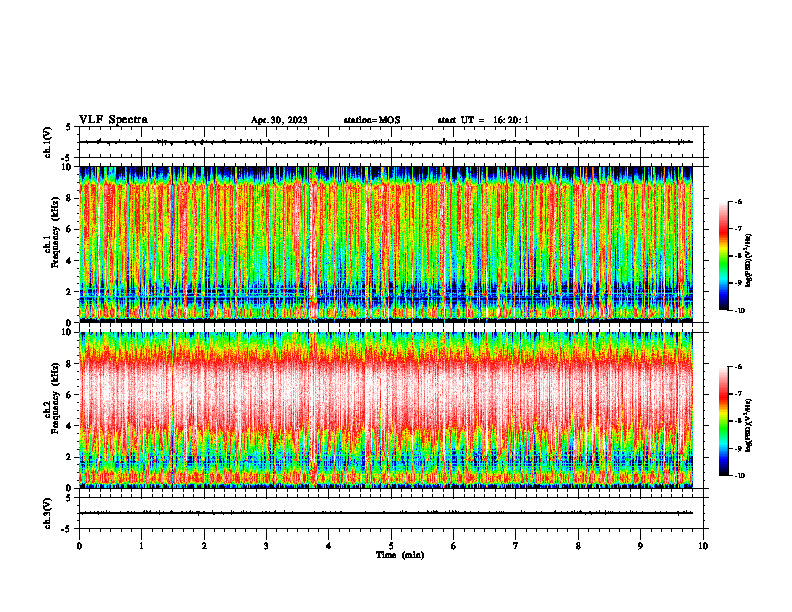Click the time axis tick label "2"
Screen dimensions: 792x612
204,546
